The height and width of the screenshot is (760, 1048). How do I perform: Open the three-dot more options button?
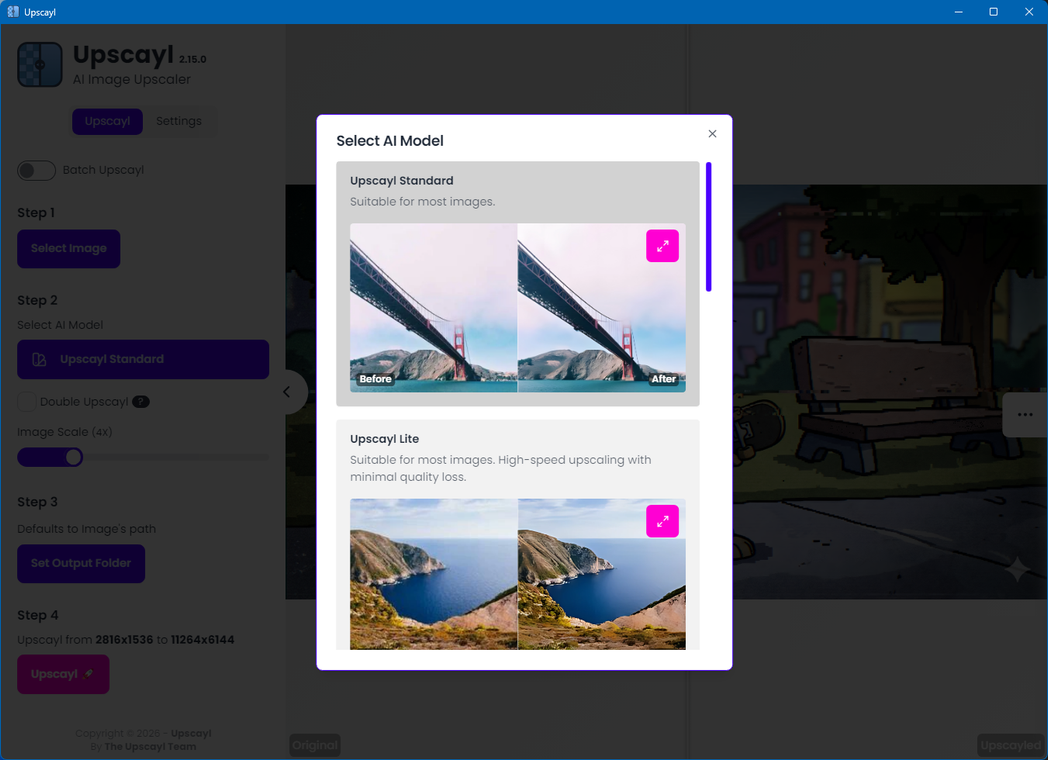click(x=1025, y=414)
